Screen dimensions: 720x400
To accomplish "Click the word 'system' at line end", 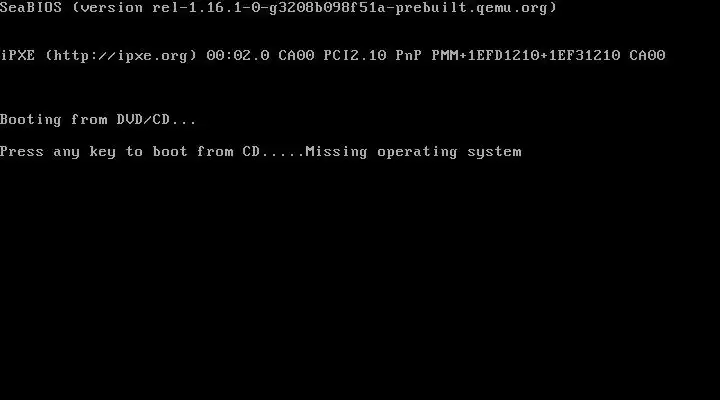I will pyautogui.click(x=495, y=152).
